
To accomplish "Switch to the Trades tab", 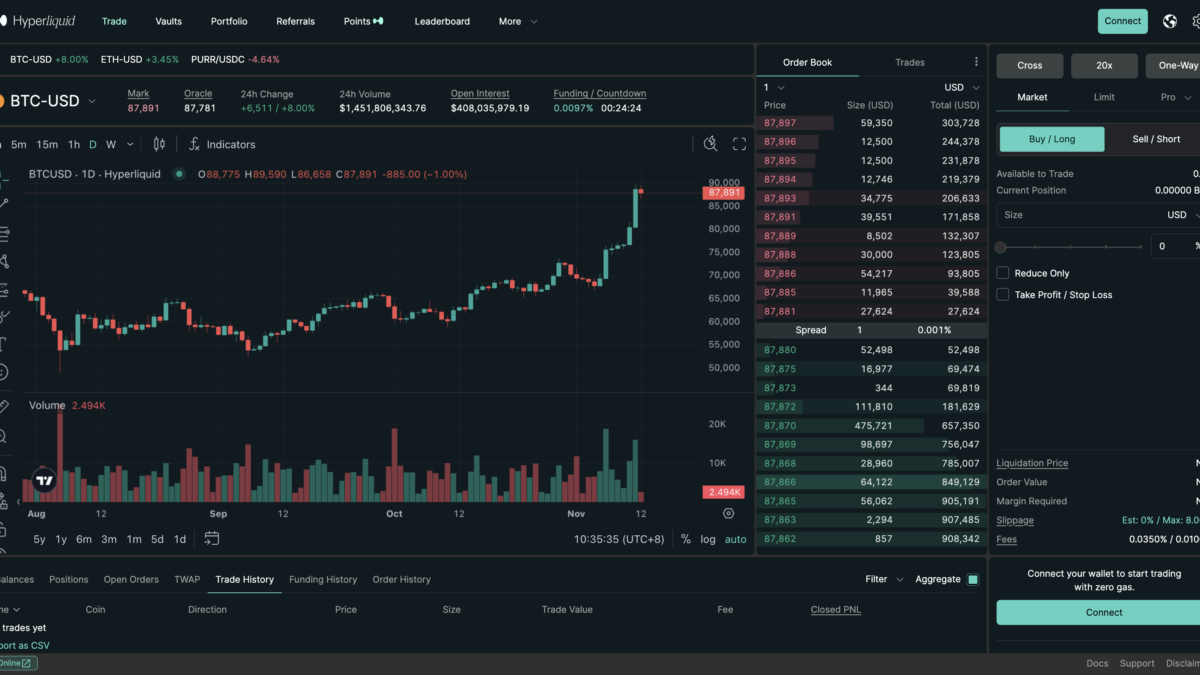I will [x=910, y=62].
